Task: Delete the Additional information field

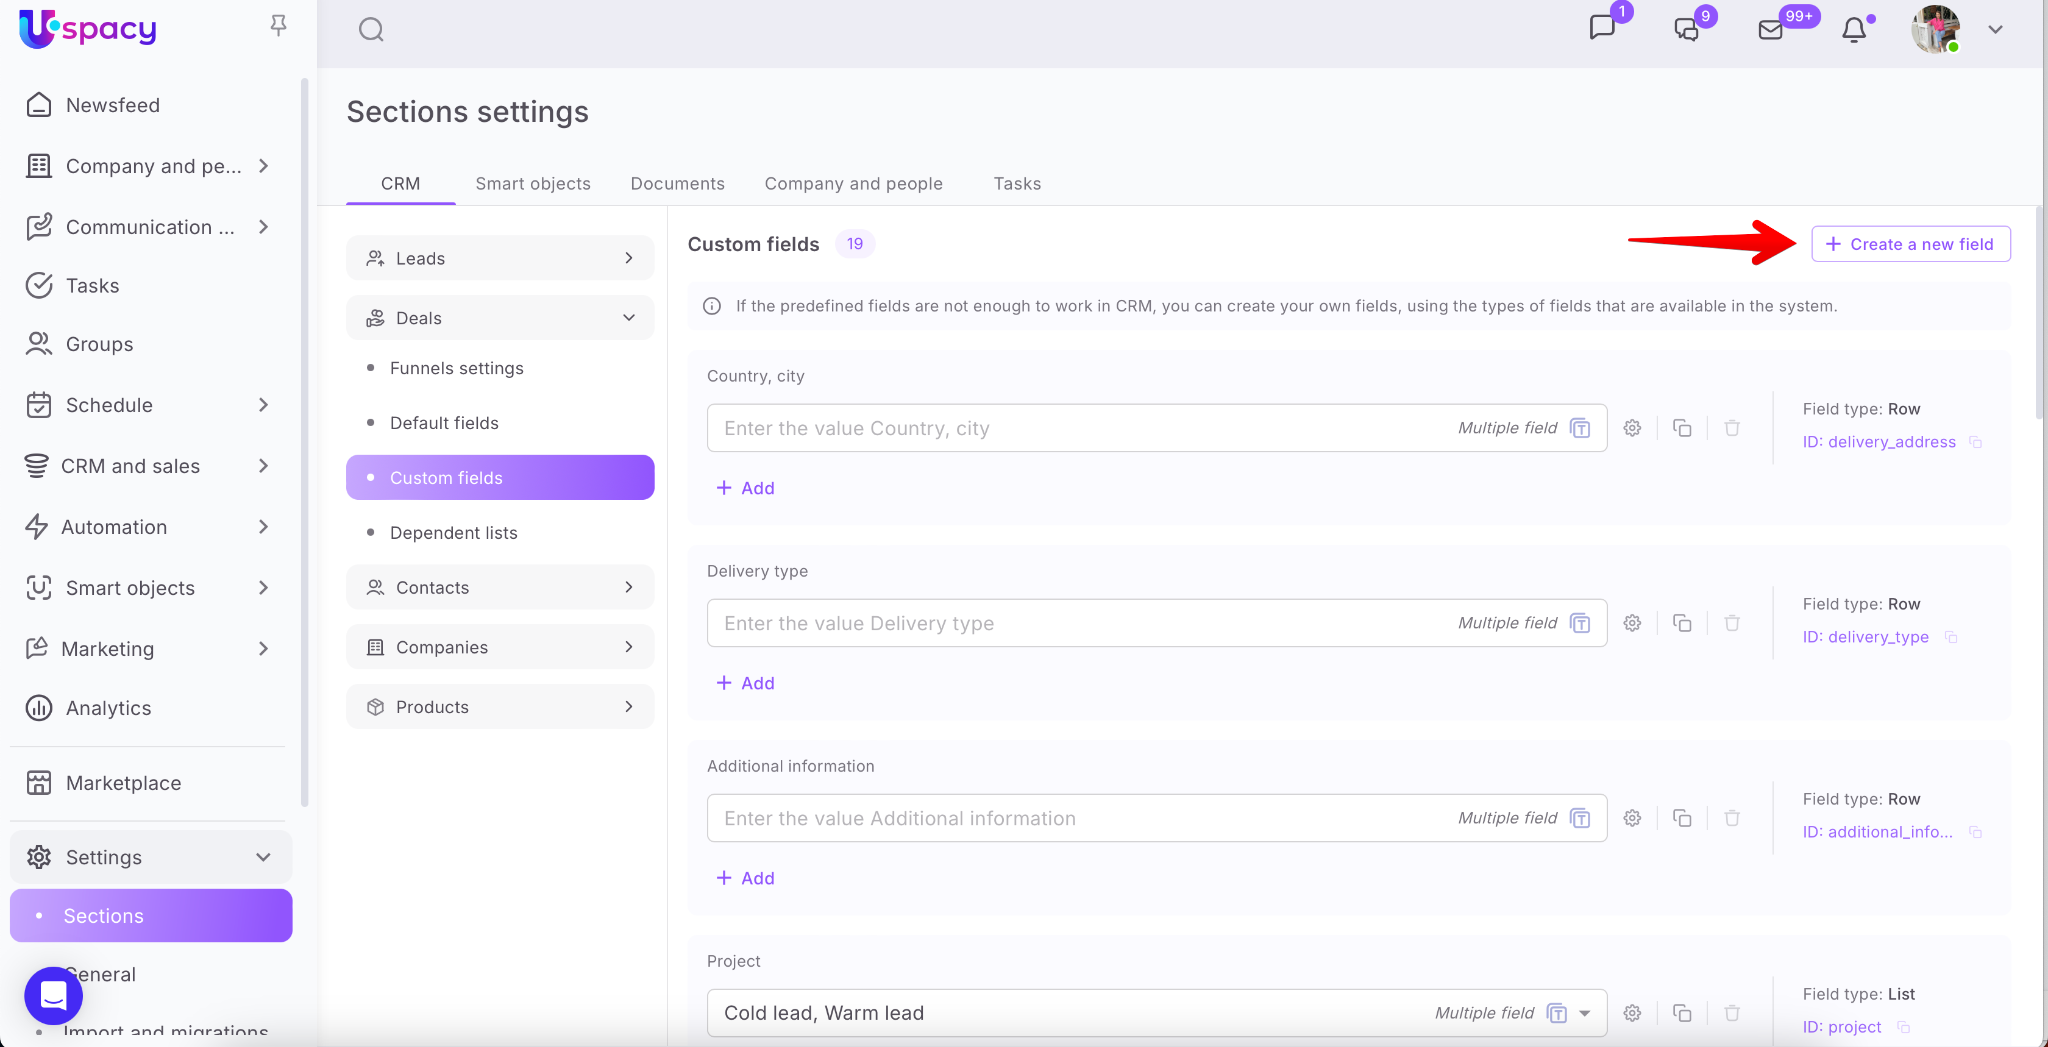Action: [1732, 818]
